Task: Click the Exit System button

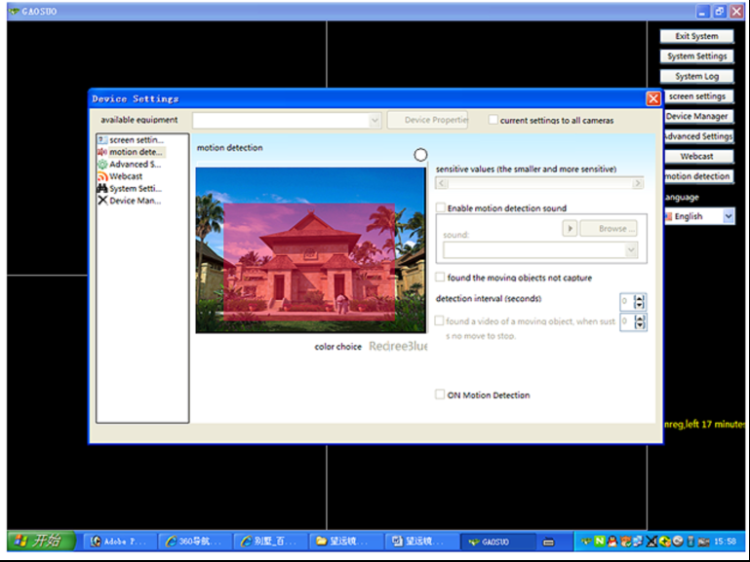Action: point(696,36)
